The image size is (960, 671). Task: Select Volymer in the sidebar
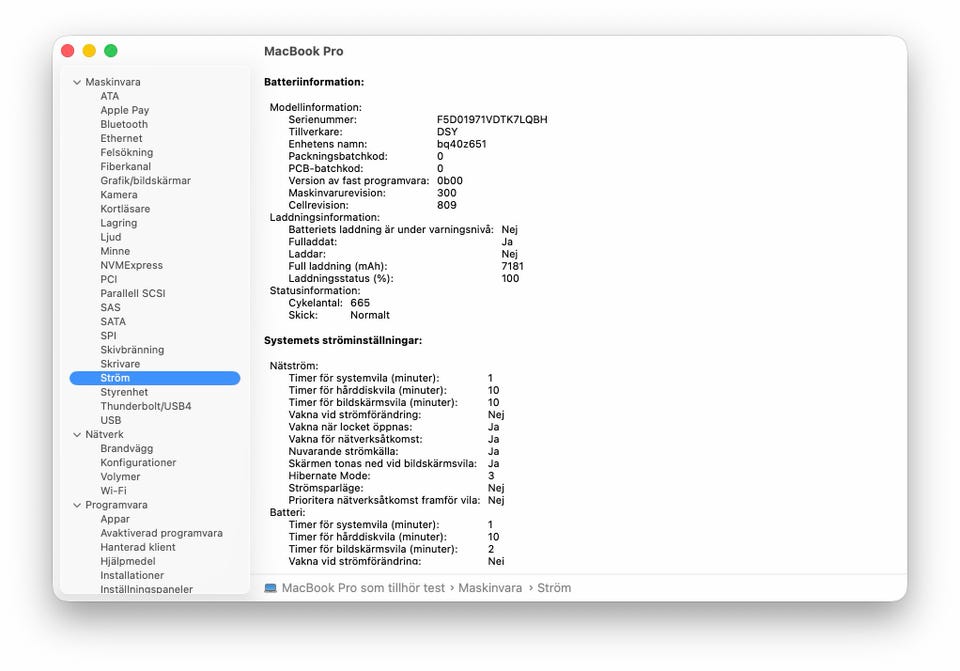(x=120, y=477)
